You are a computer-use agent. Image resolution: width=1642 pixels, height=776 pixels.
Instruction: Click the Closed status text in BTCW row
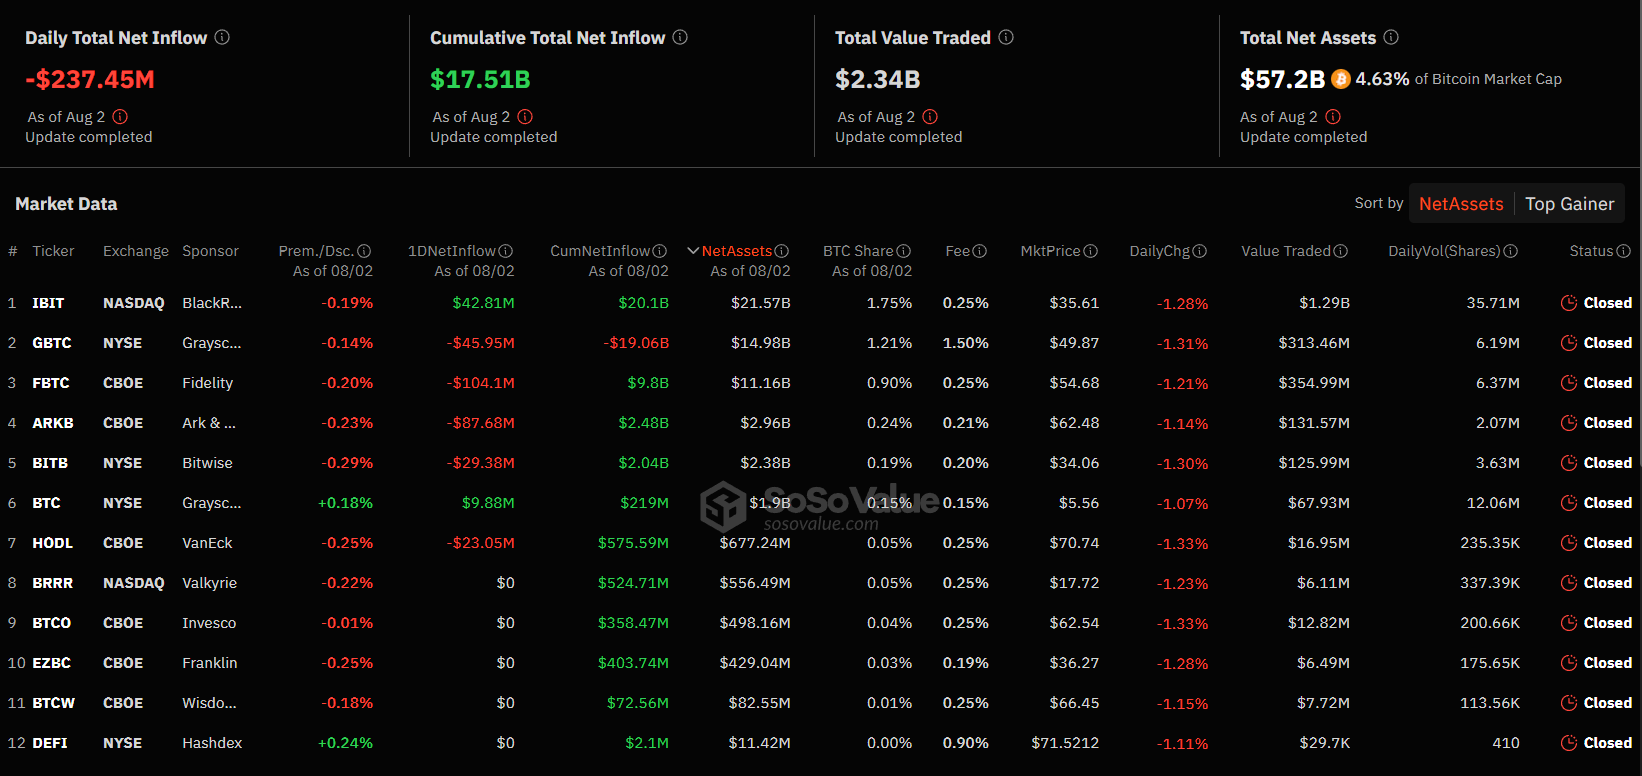(1608, 703)
